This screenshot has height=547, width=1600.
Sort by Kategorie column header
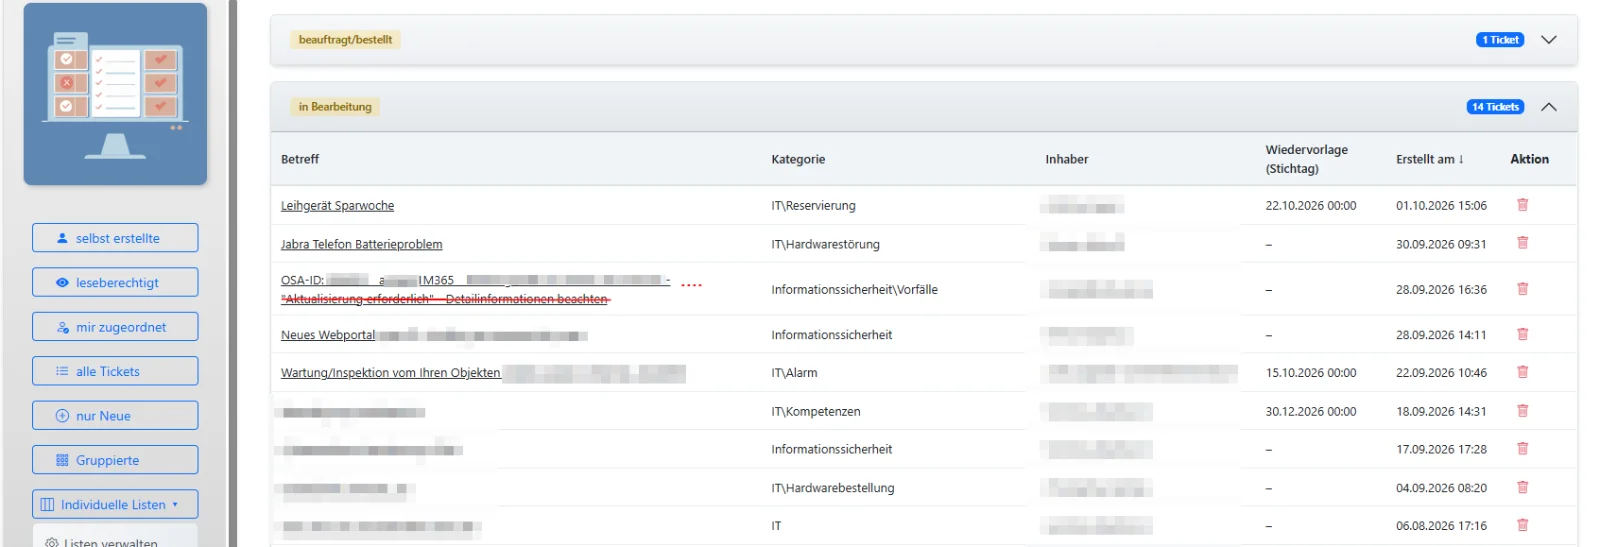798,159
